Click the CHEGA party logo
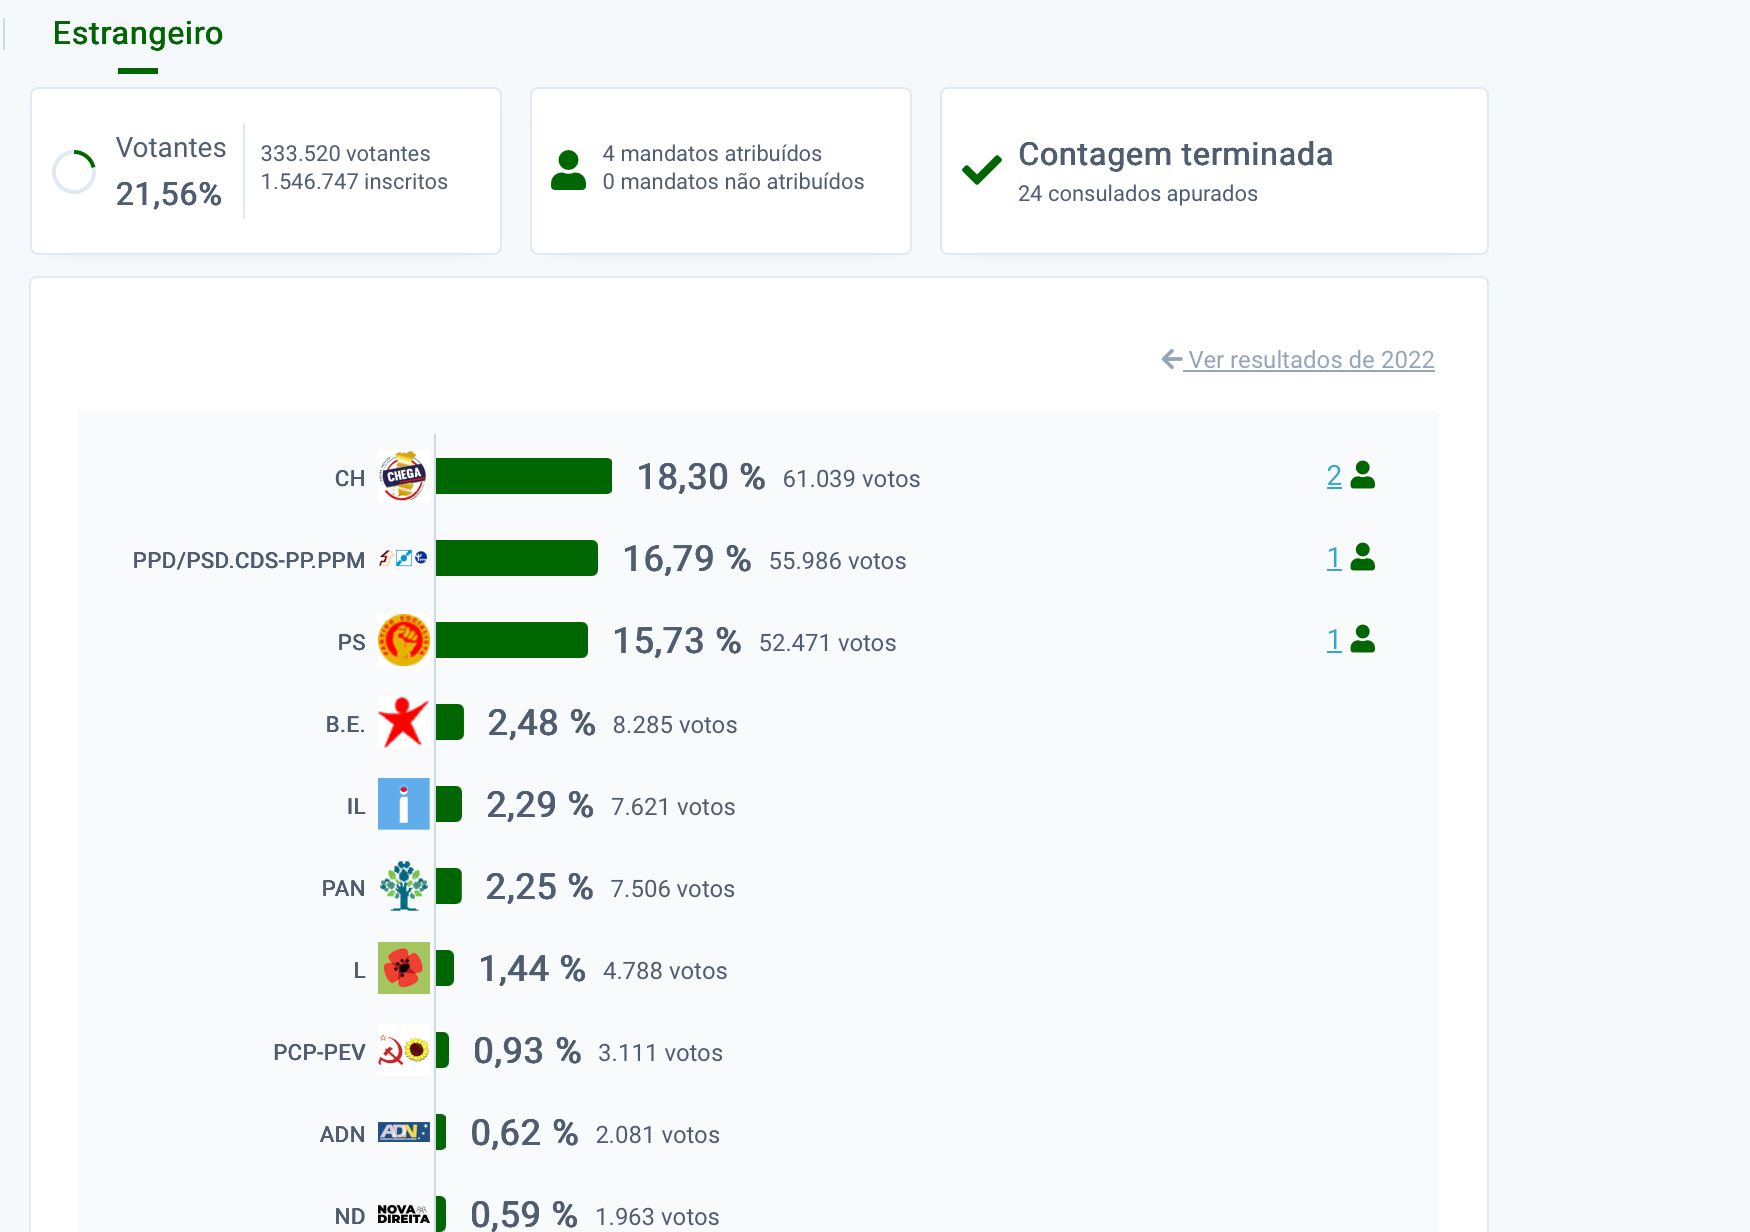 point(403,476)
